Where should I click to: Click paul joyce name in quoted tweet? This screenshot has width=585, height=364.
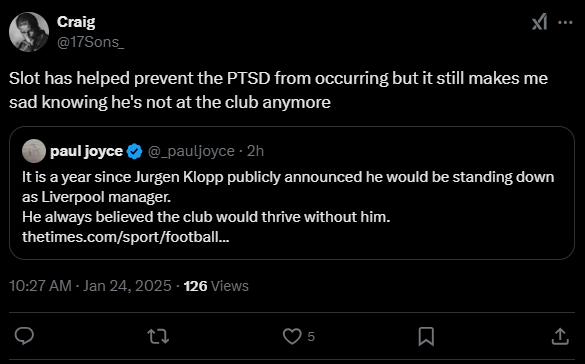click(86, 151)
